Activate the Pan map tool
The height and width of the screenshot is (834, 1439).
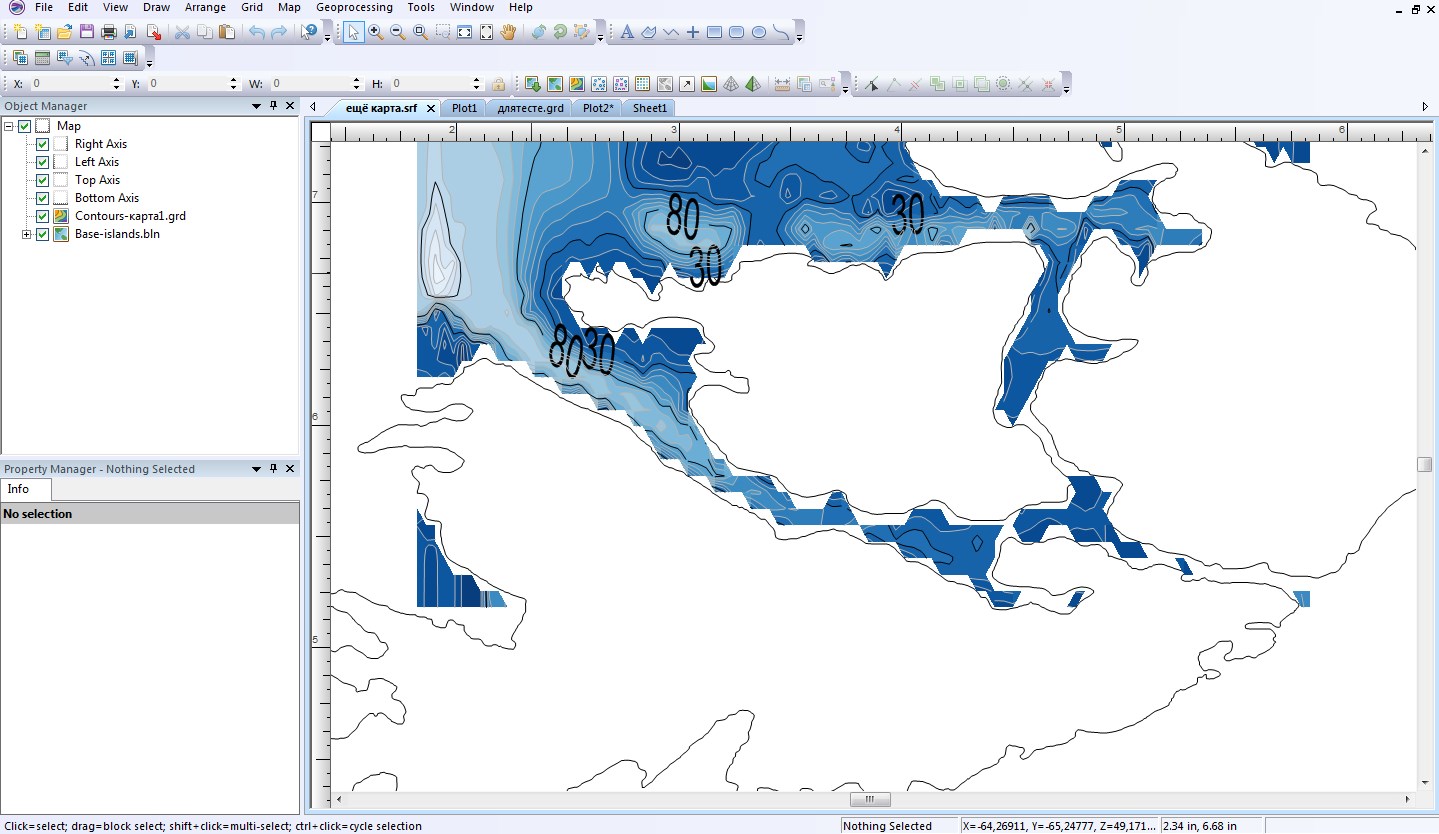[x=508, y=32]
